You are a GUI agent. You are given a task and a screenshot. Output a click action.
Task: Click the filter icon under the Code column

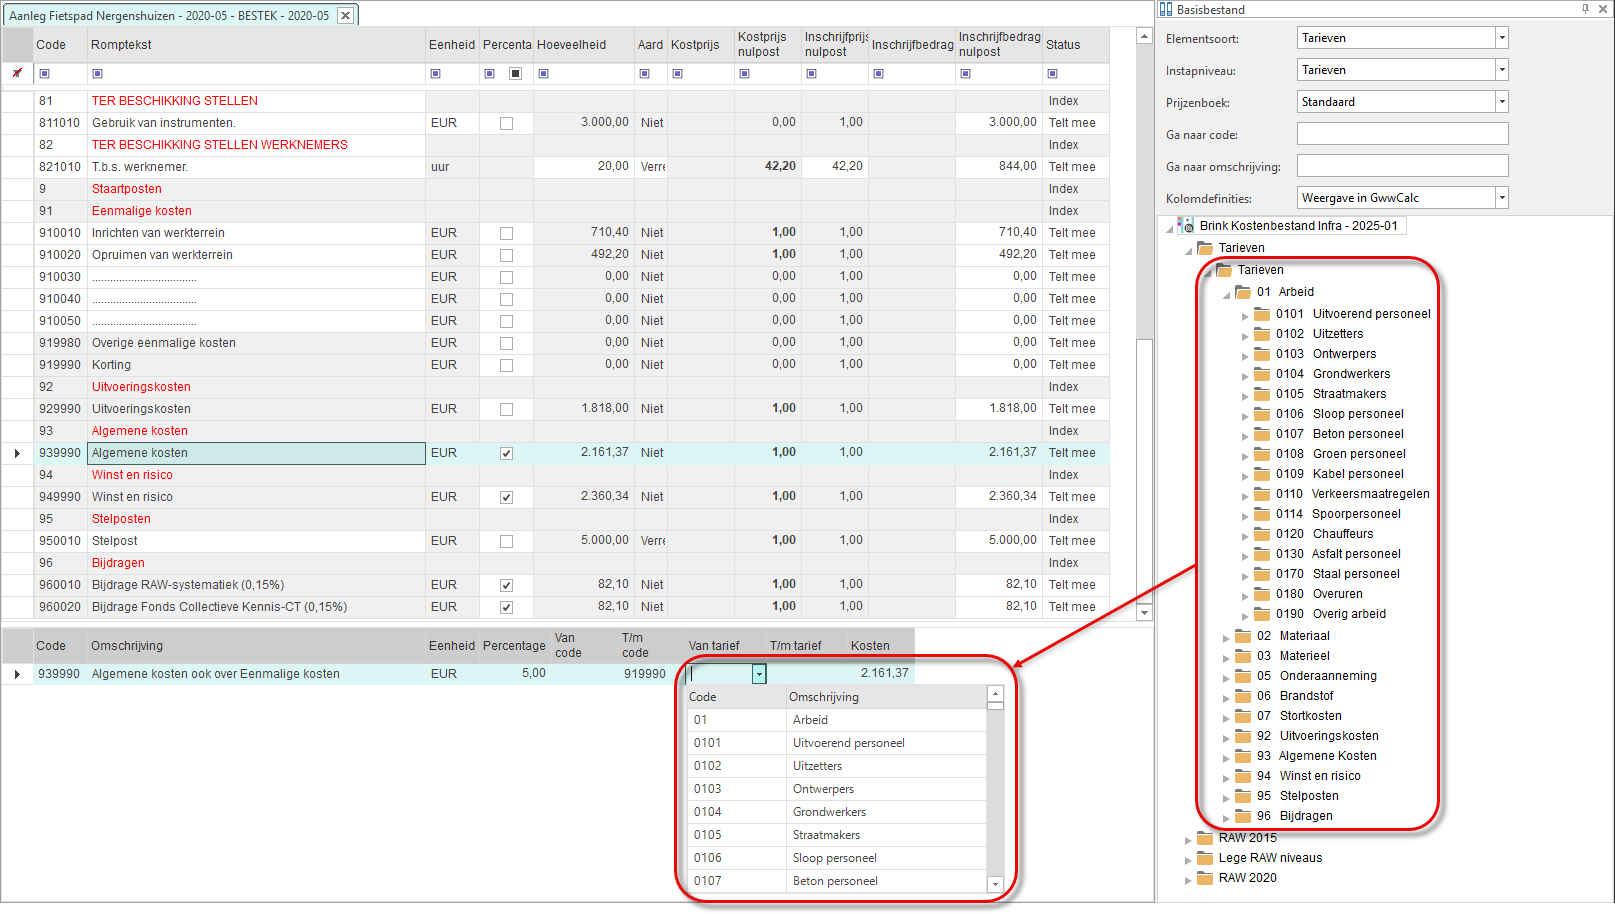pos(44,73)
